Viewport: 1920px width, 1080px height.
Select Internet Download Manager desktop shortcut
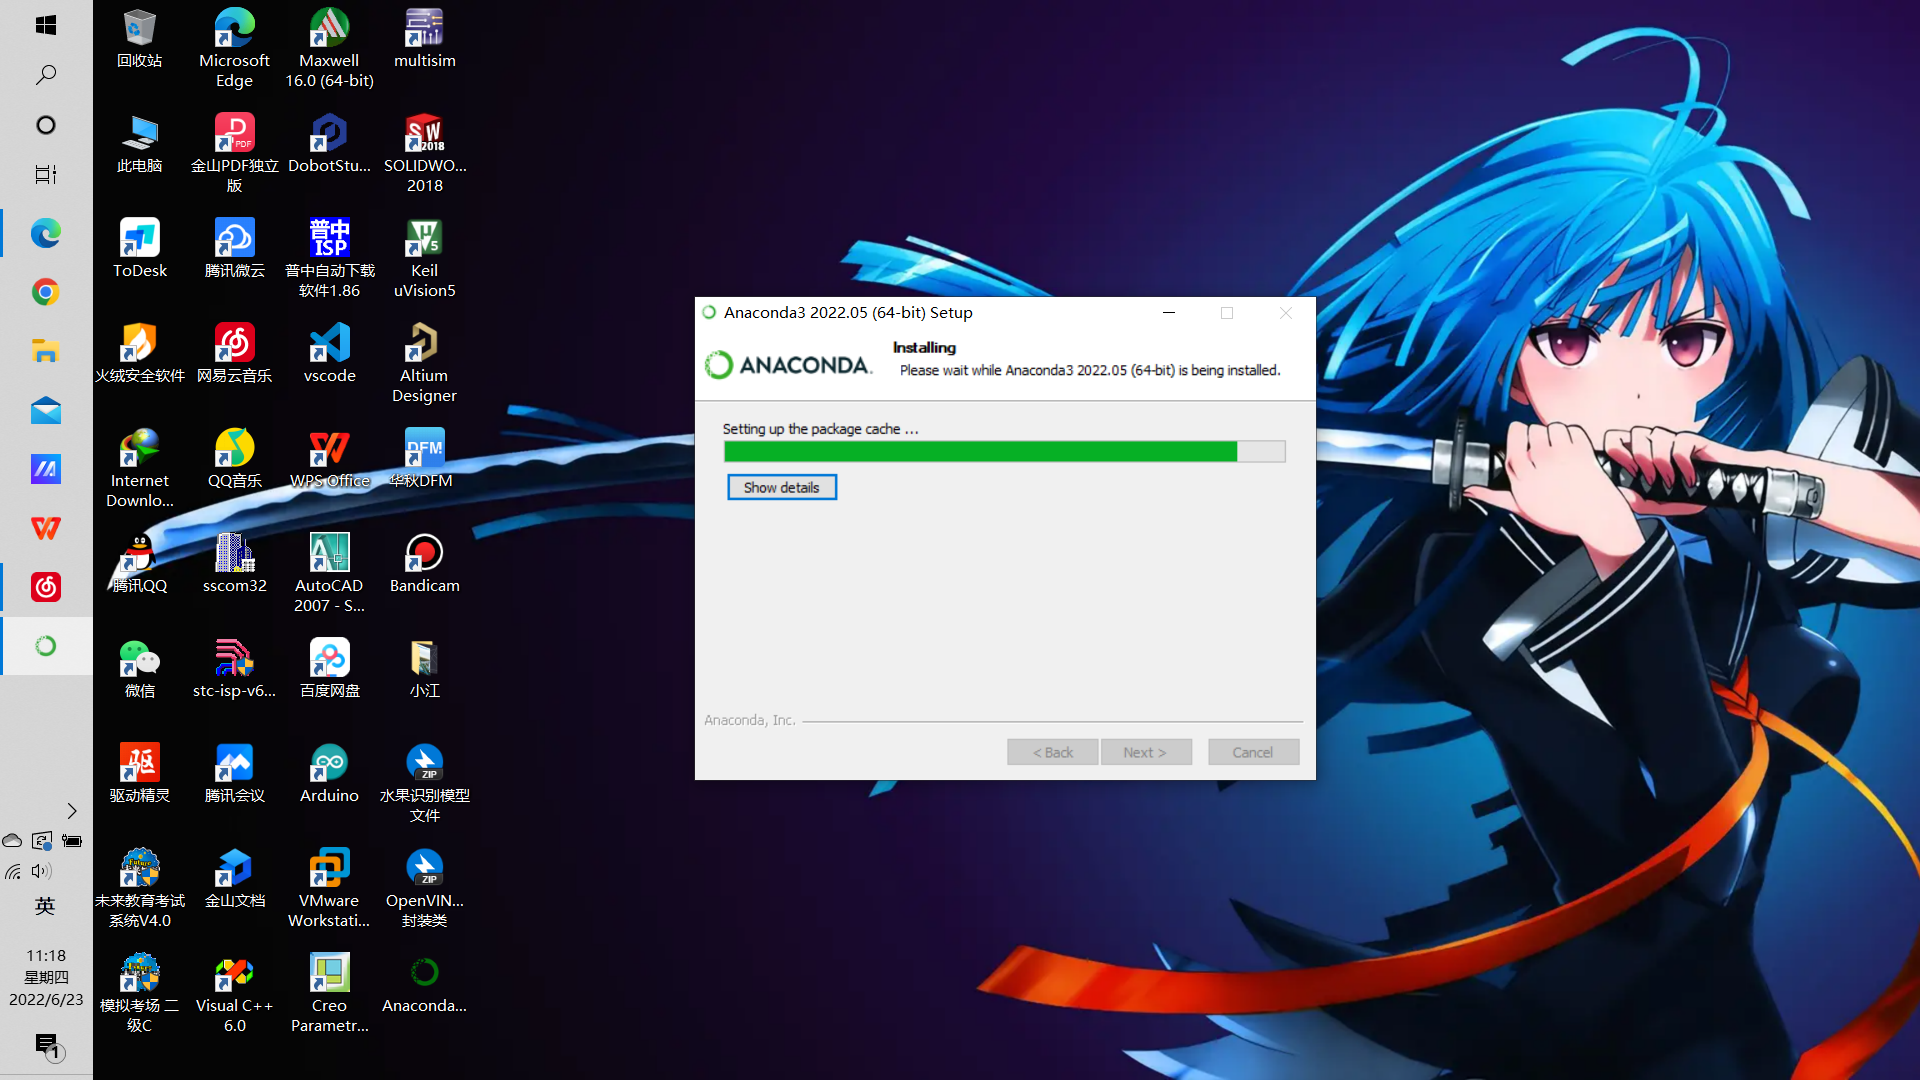click(x=140, y=468)
